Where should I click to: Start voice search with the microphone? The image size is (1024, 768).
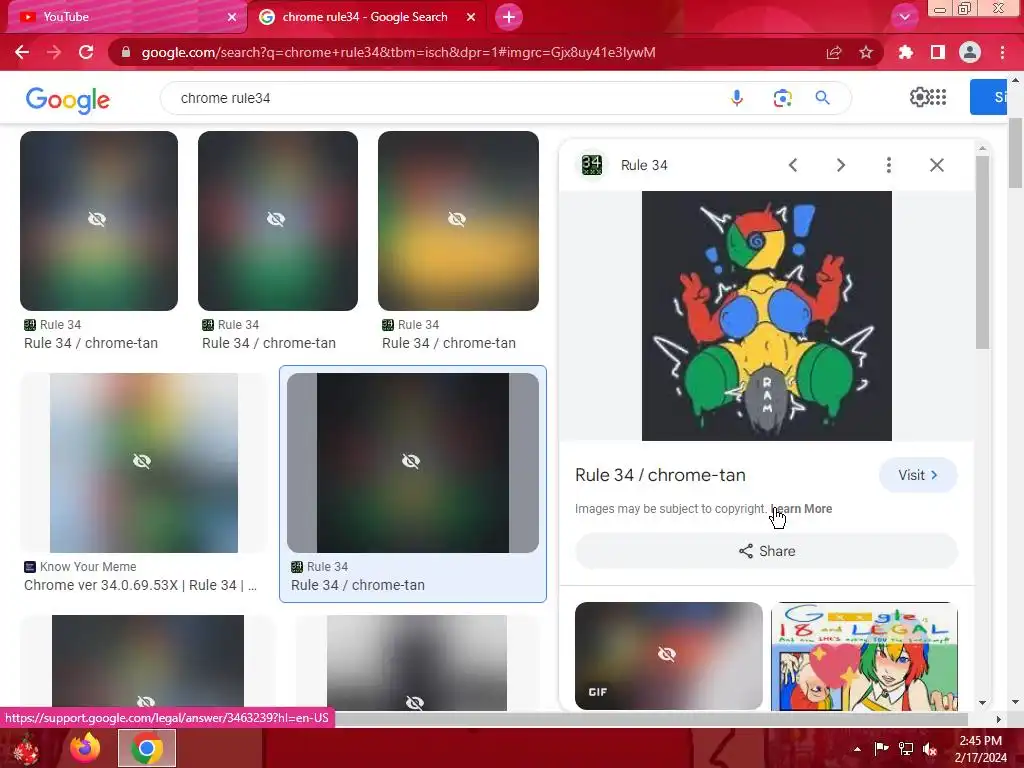pos(737,98)
